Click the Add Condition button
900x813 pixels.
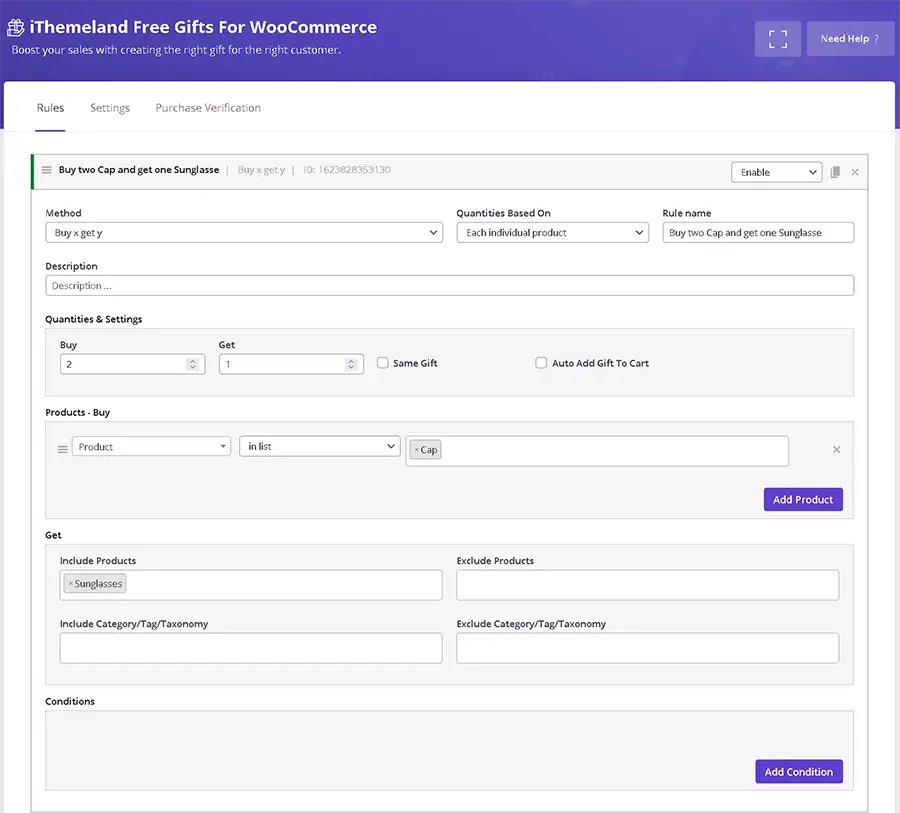(798, 772)
